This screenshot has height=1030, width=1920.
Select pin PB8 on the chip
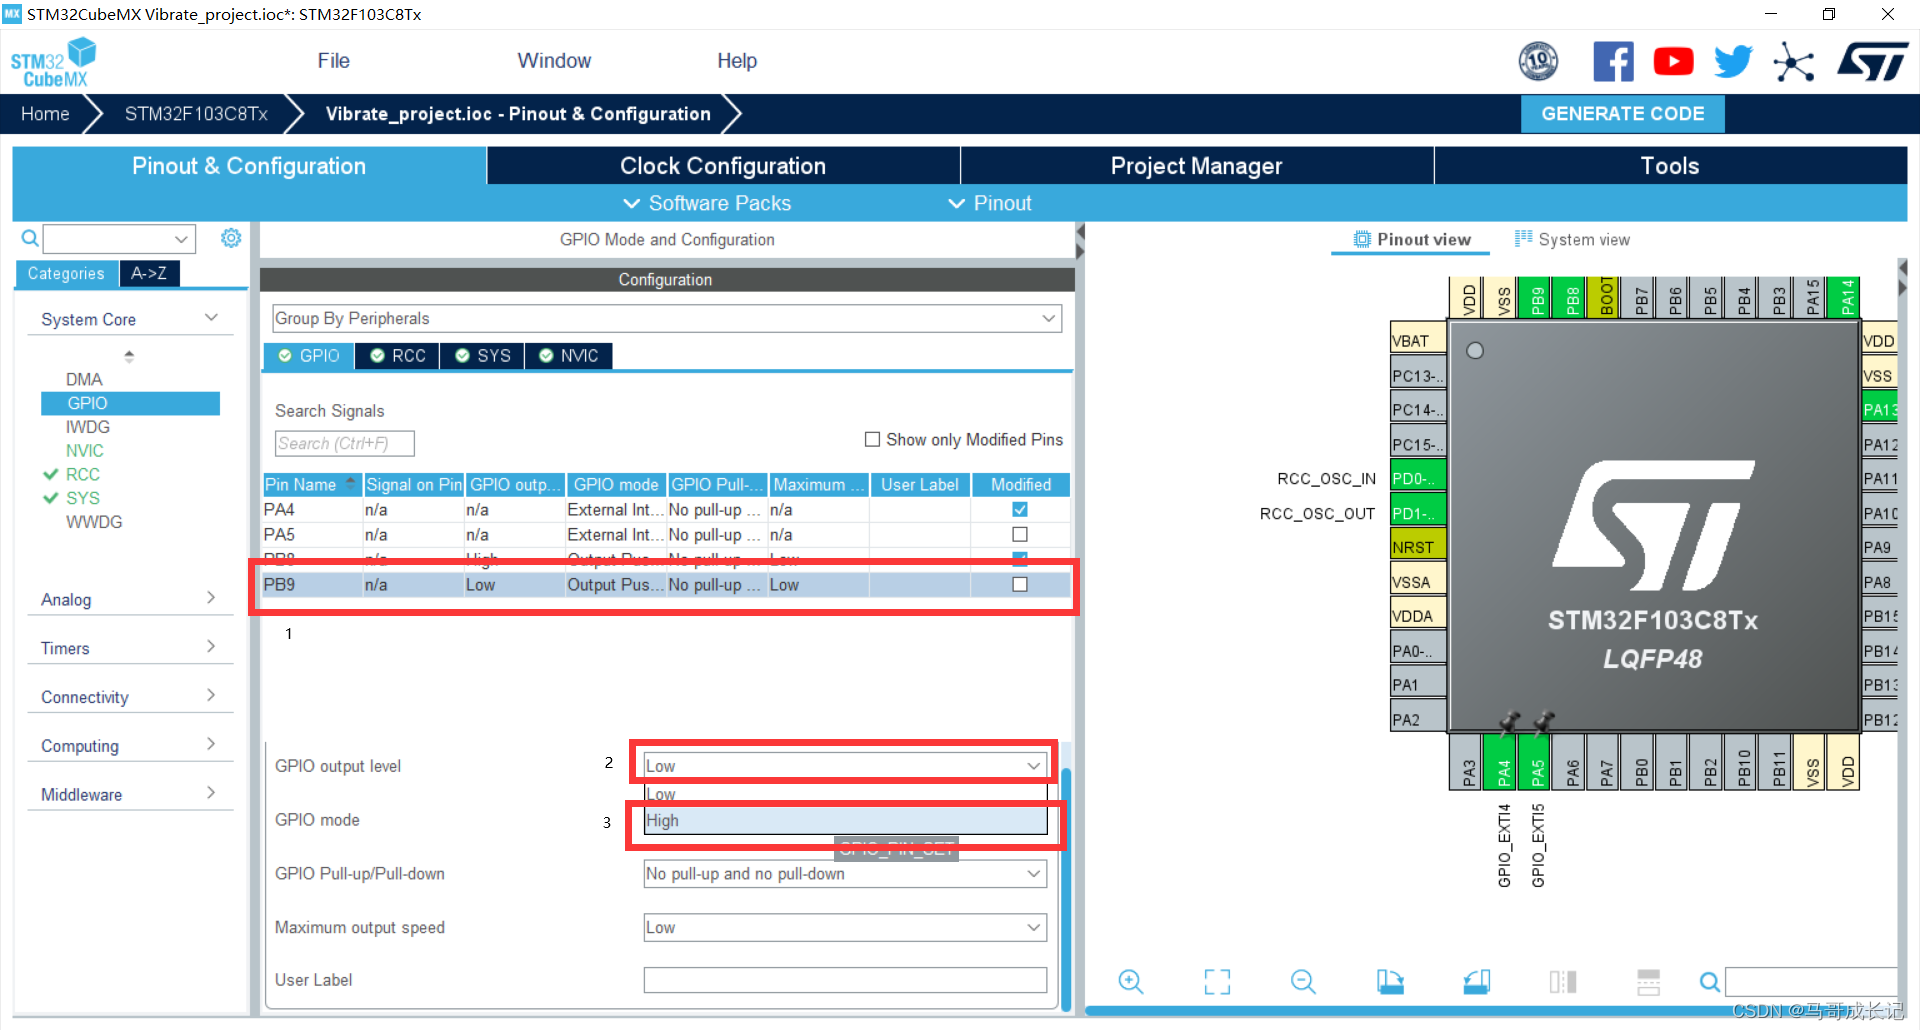tap(1571, 298)
